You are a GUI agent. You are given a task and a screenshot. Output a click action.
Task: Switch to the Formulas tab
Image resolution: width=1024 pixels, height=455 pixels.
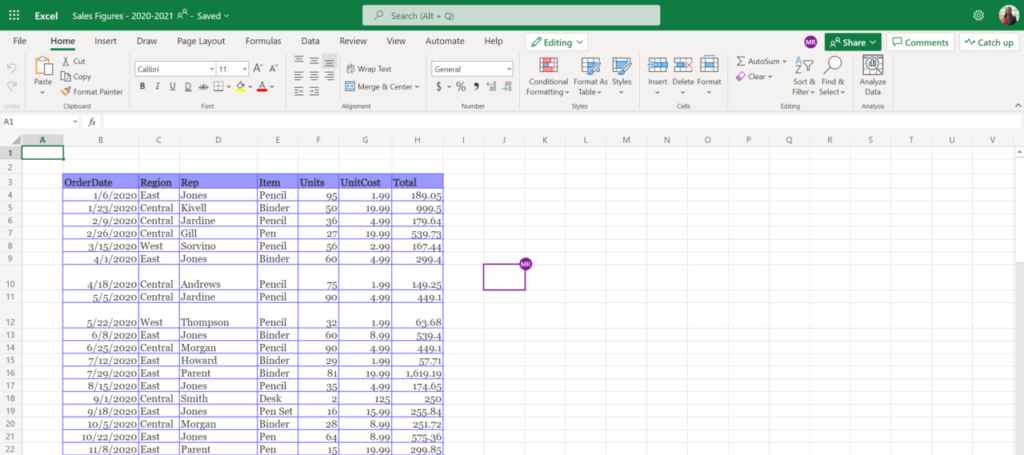[x=262, y=41]
